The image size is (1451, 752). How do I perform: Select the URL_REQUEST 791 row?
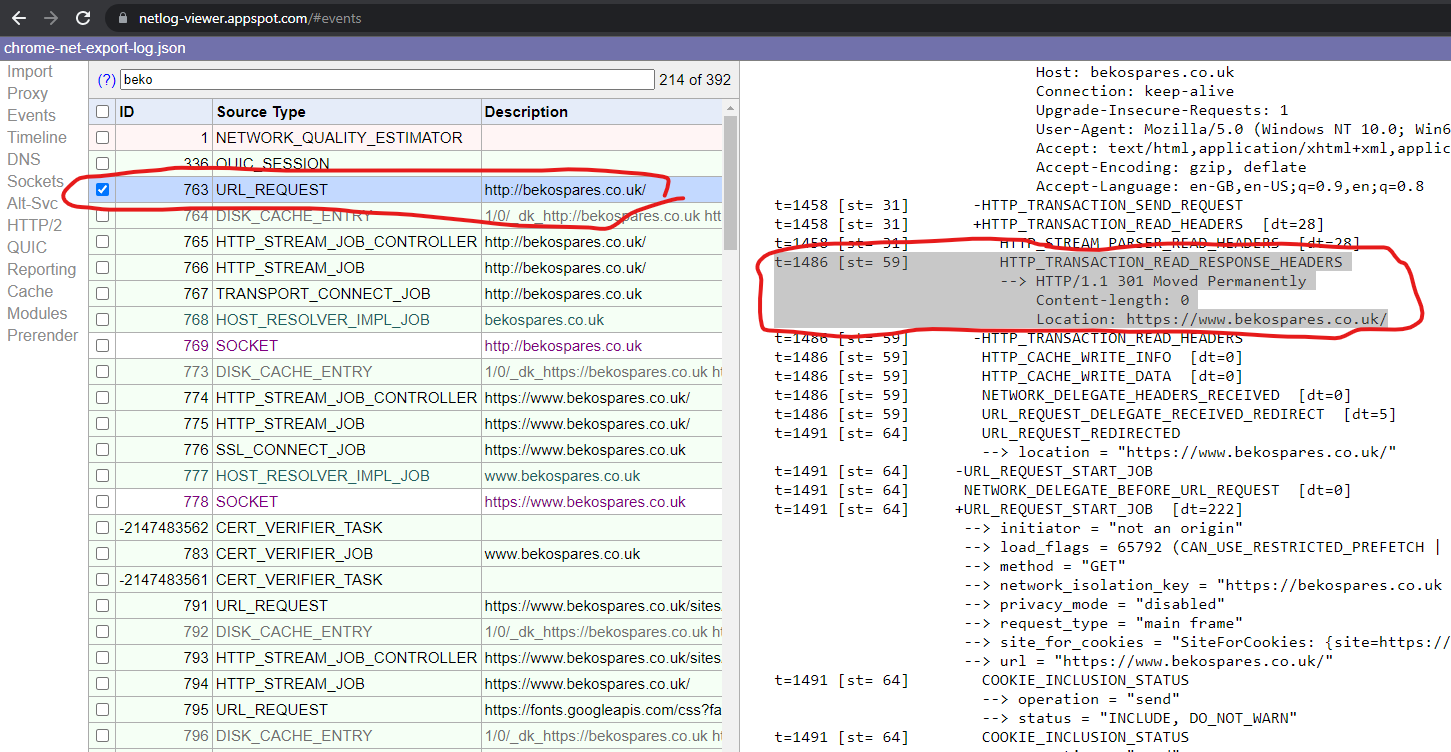tap(405, 606)
